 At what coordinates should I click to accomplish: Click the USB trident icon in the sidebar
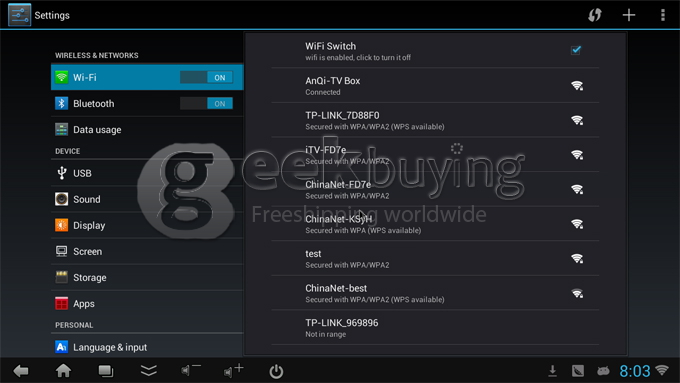click(62, 173)
